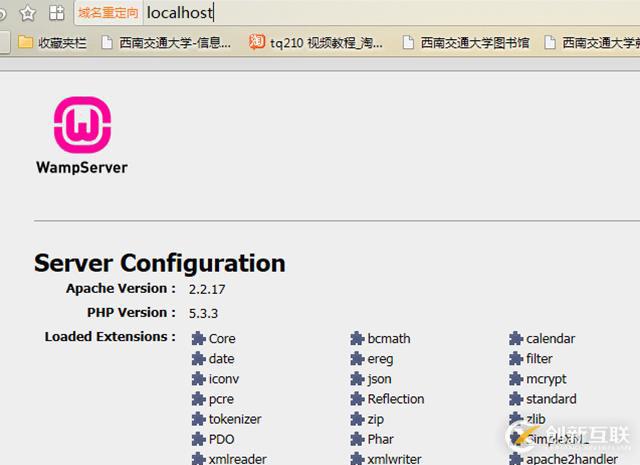
Task: Click the puzzle icon next to zip
Action: [x=357, y=419]
